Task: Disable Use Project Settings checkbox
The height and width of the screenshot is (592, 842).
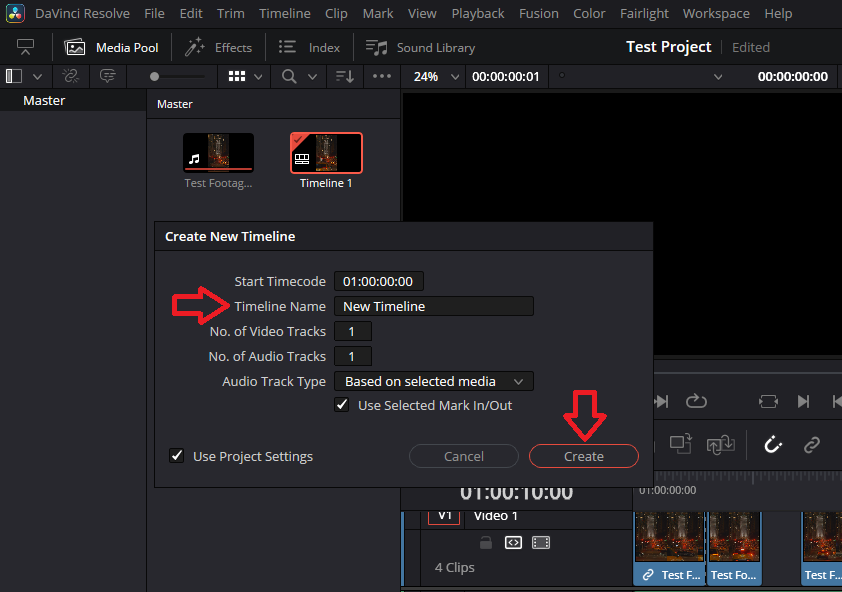Action: click(176, 455)
